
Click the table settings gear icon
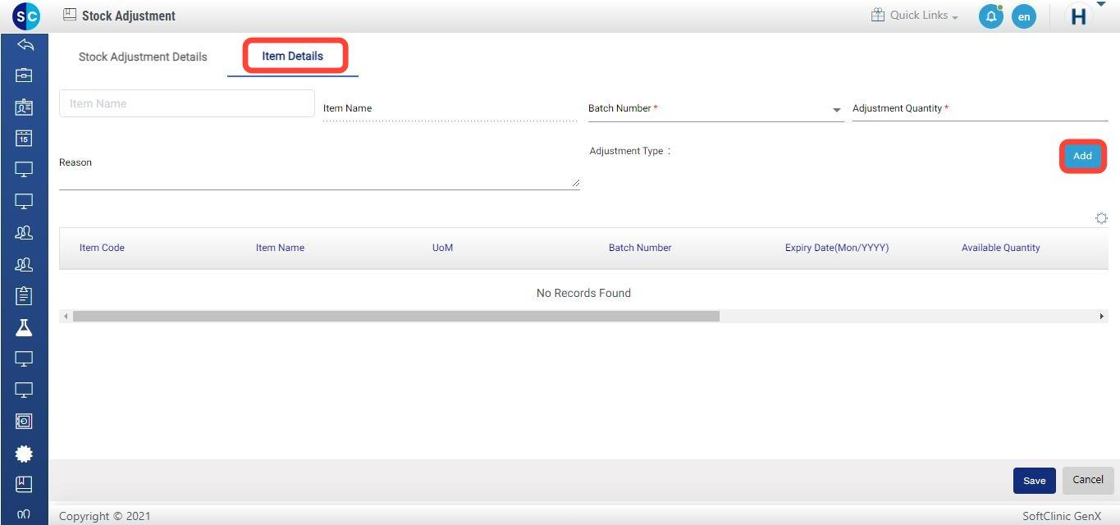tap(1101, 218)
